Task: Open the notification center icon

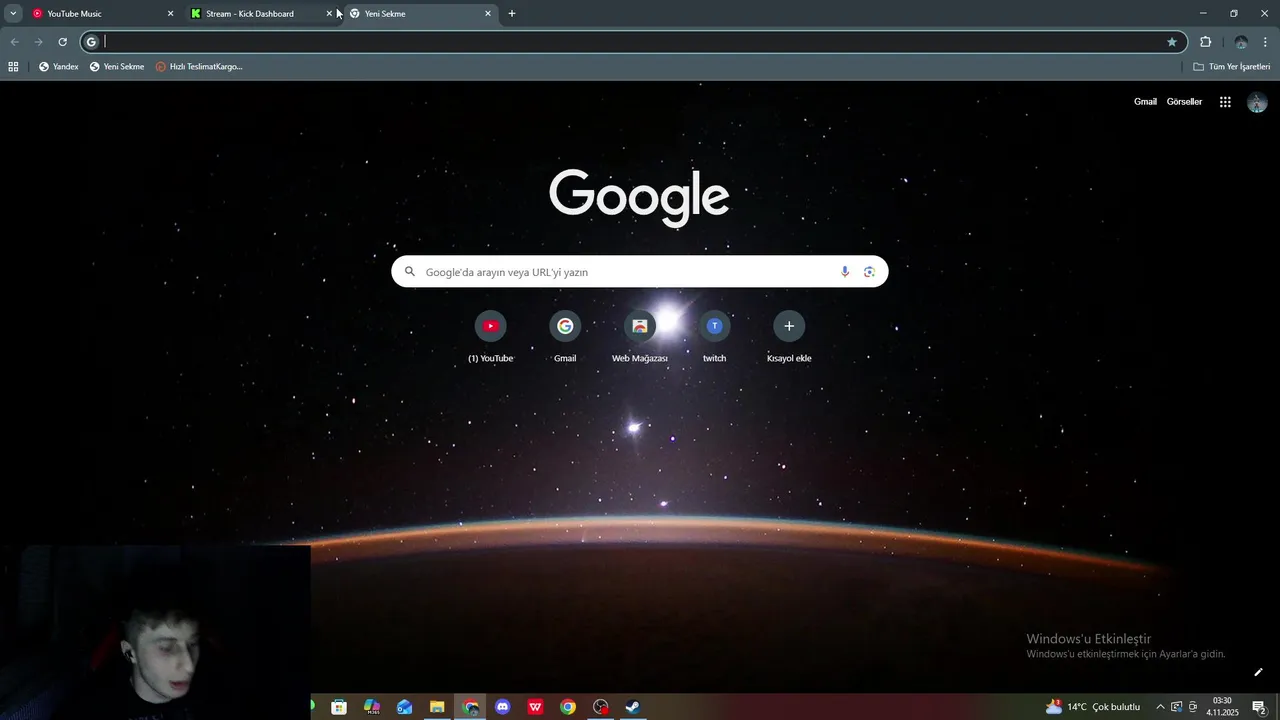Action: (1259, 707)
